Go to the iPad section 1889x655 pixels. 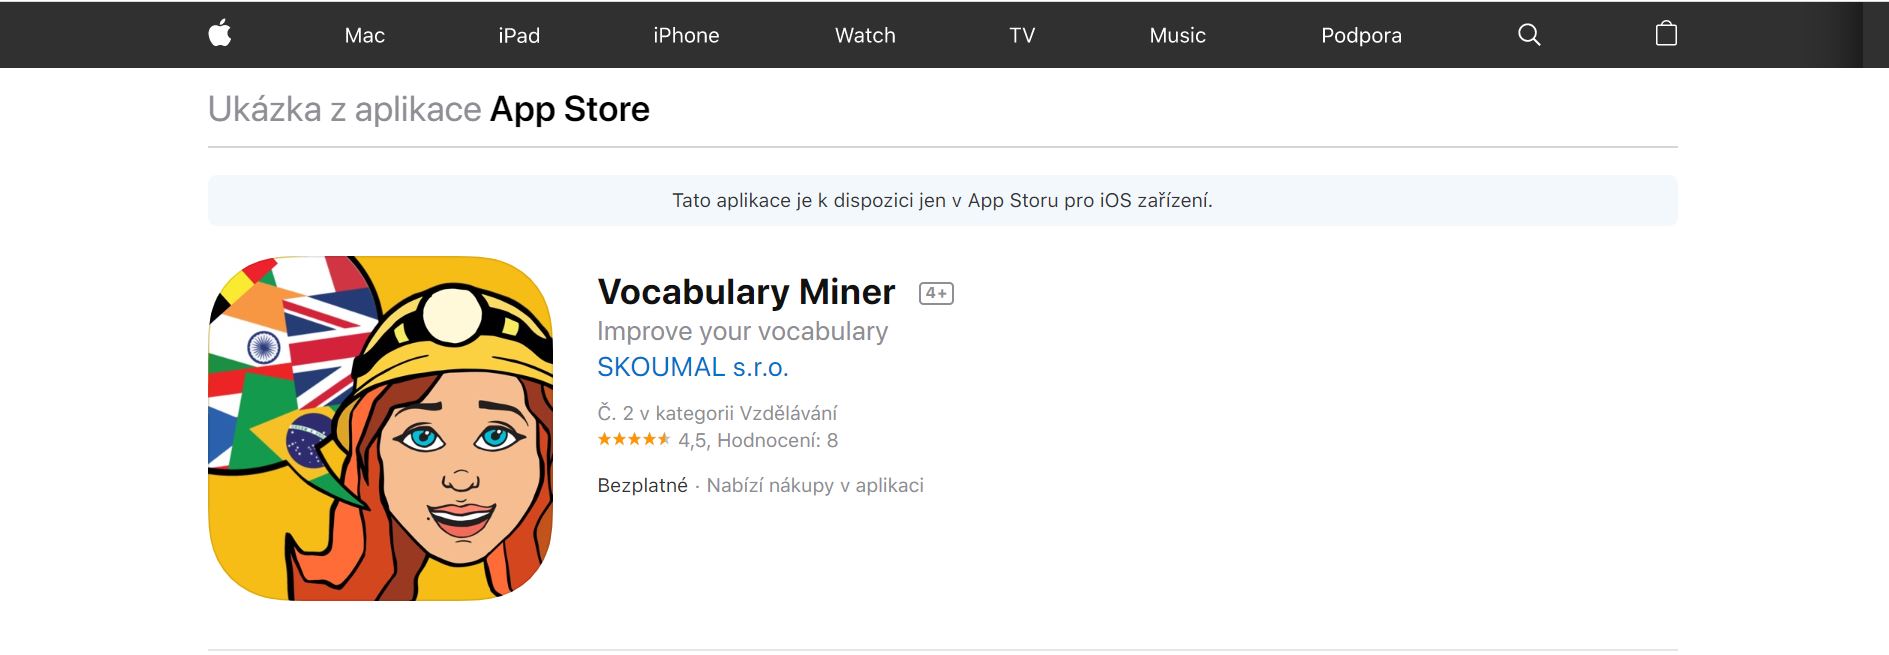519,35
